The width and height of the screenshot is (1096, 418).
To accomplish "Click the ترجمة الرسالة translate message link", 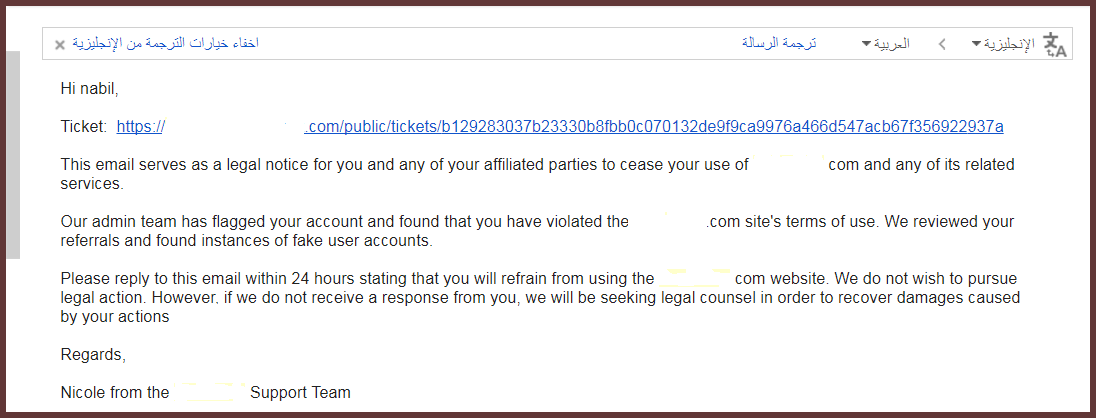I will coord(779,44).
